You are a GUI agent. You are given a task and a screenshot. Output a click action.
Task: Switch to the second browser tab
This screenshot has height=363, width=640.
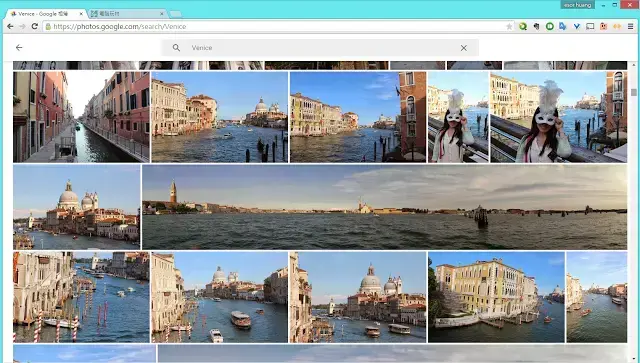[127, 14]
